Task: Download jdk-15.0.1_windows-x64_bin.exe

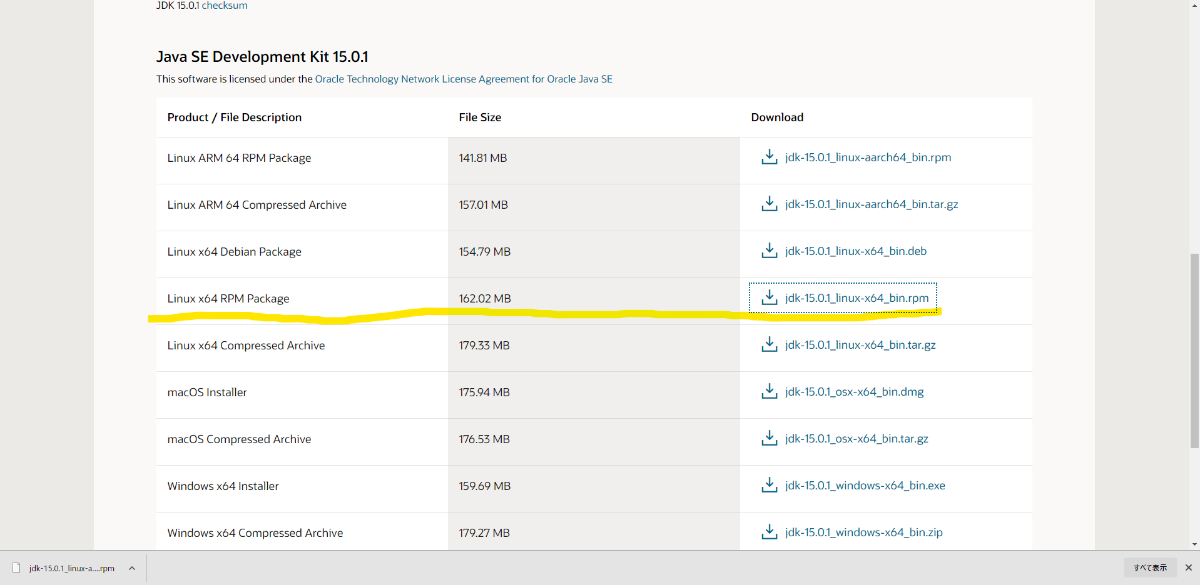Action: pos(865,486)
